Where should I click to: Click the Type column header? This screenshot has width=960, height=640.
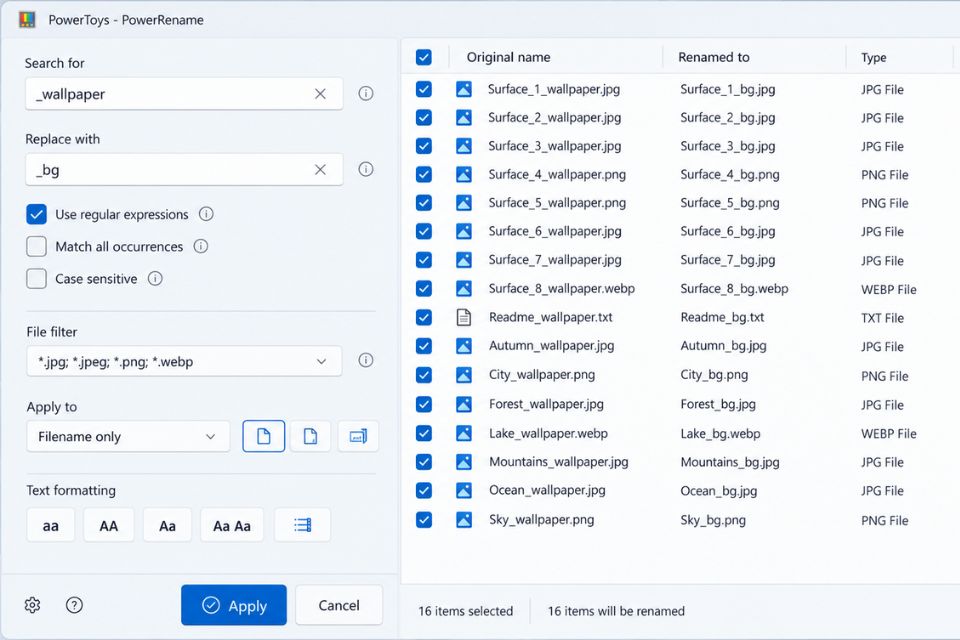pyautogui.click(x=874, y=58)
